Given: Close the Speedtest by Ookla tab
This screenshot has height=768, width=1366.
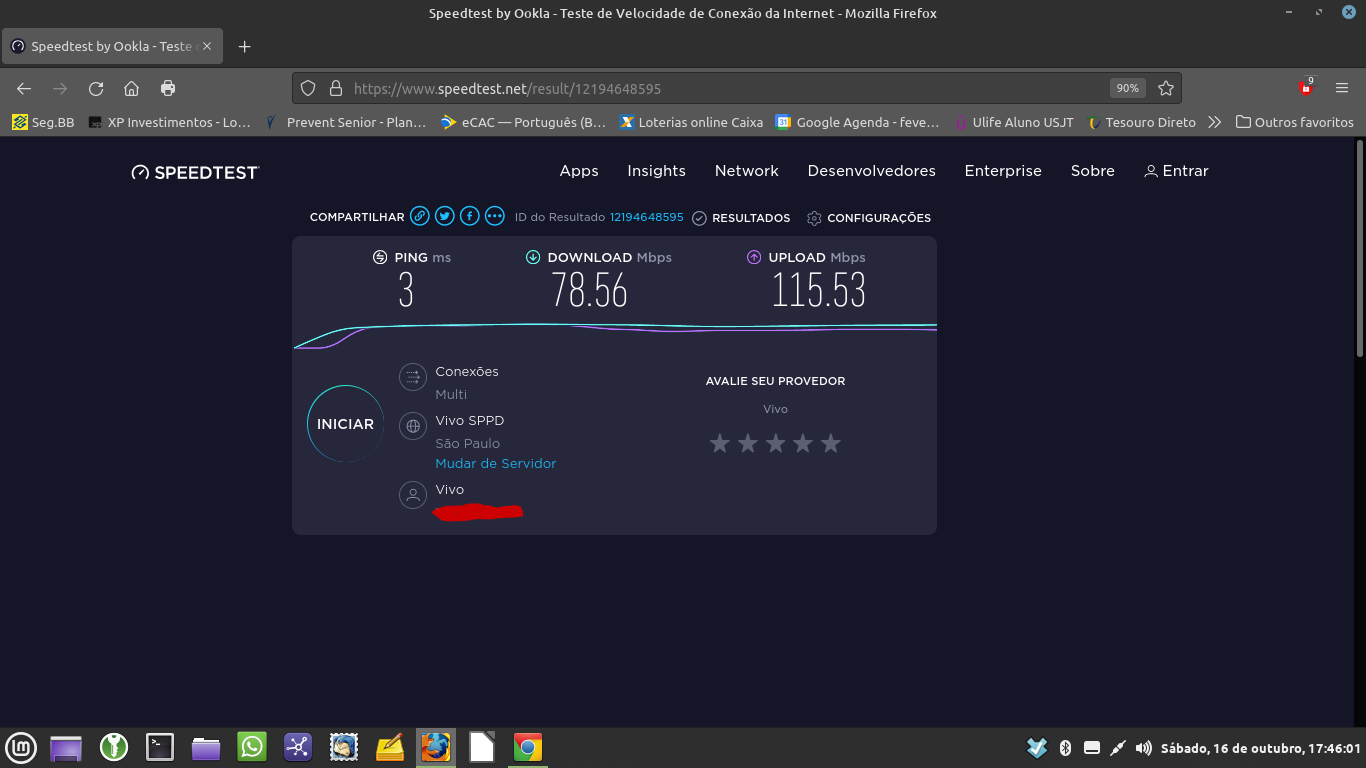Looking at the screenshot, I should click(x=207, y=46).
